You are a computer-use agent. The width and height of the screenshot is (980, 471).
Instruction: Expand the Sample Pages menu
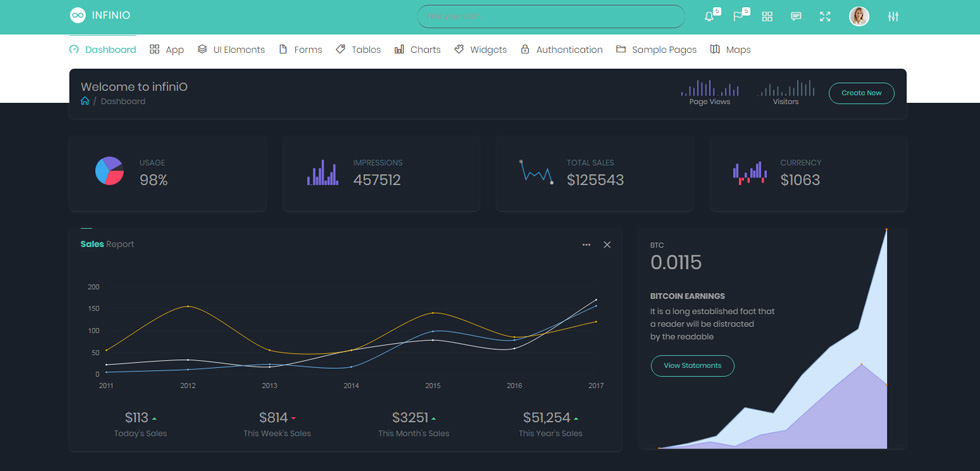point(656,49)
